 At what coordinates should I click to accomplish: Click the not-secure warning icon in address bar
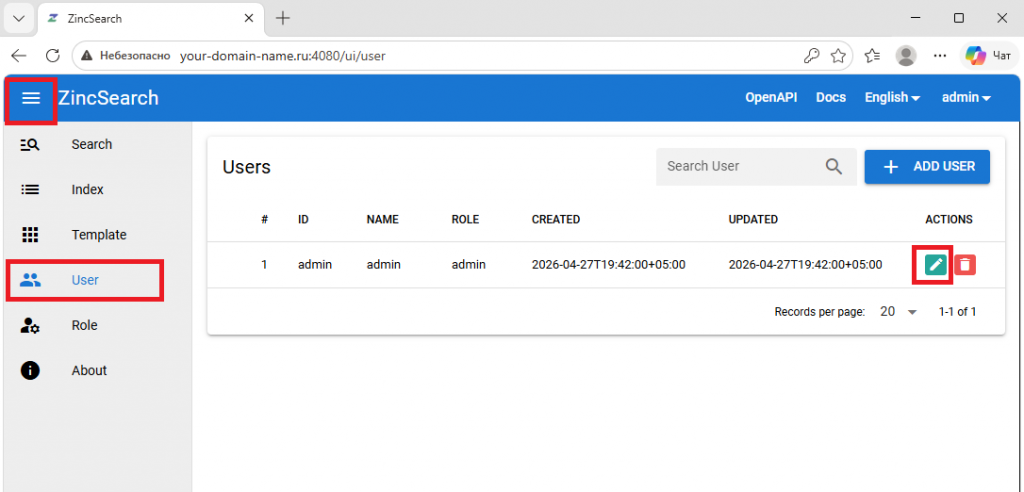[86, 56]
